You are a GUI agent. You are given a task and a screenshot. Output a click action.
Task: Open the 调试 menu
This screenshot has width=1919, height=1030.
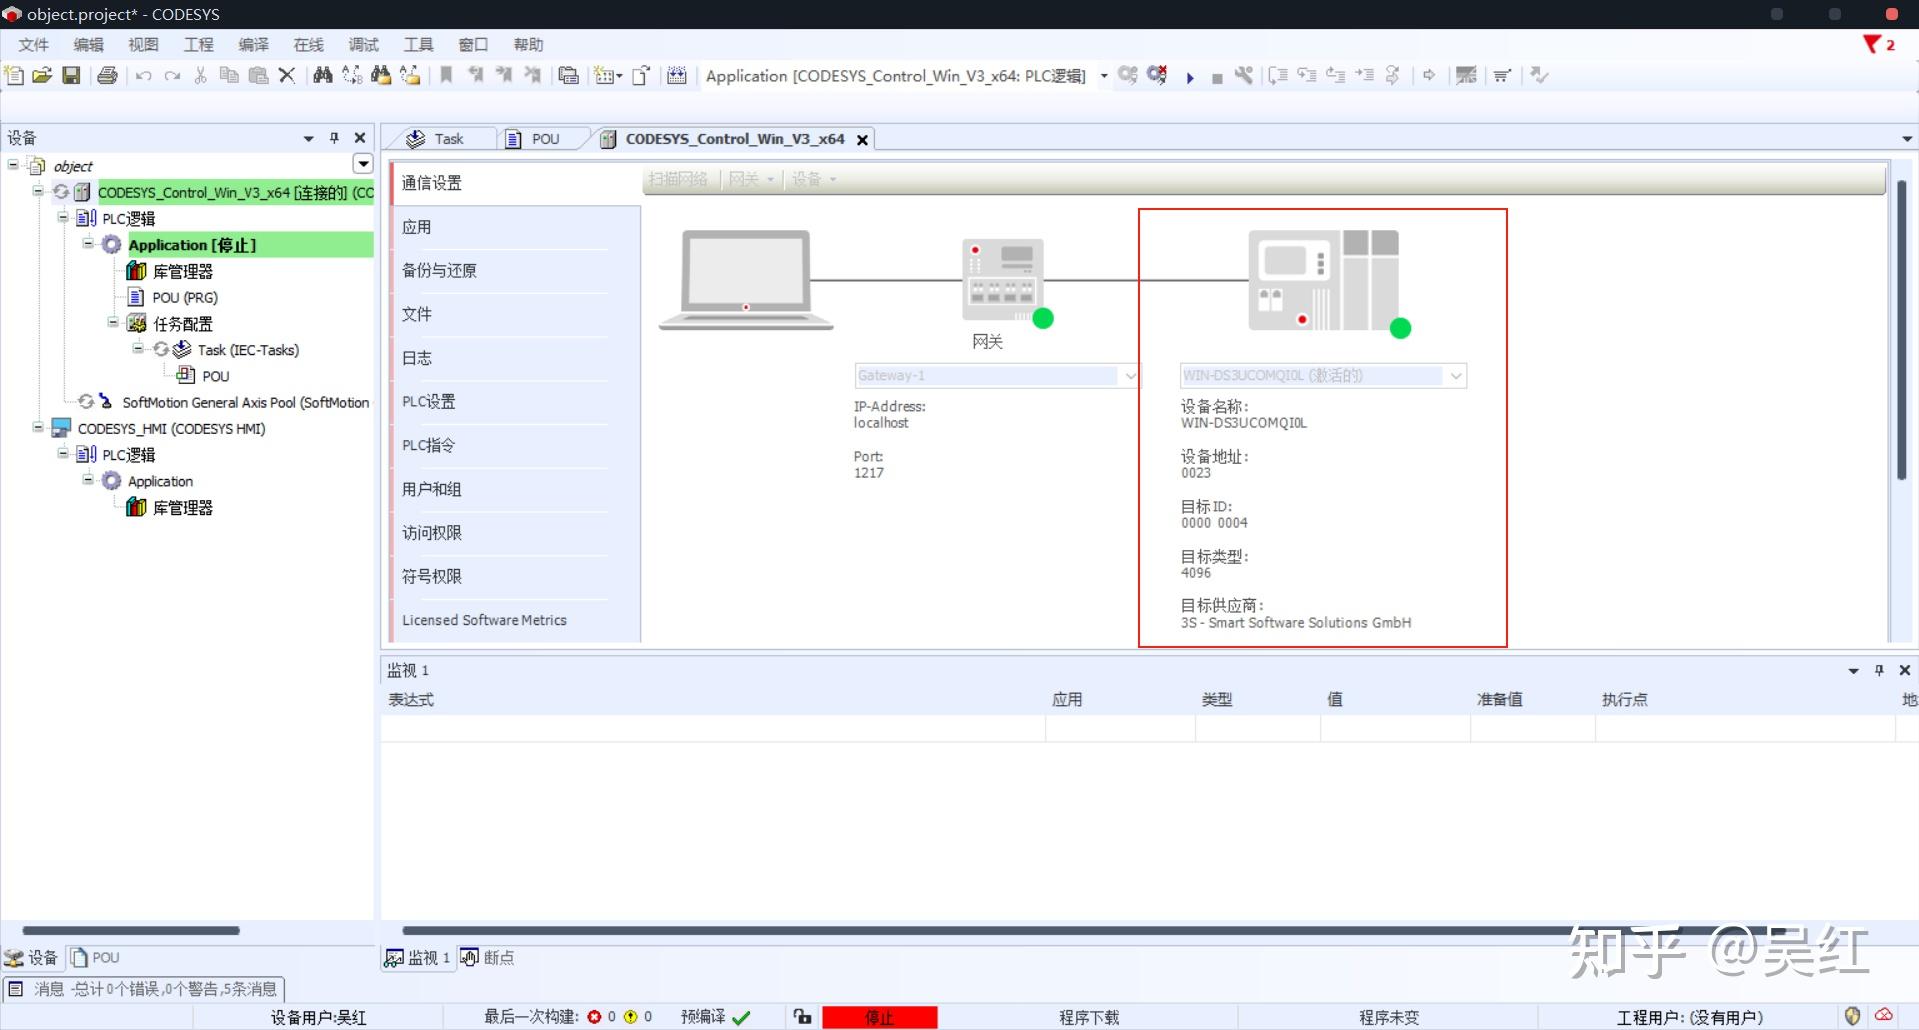pos(364,44)
